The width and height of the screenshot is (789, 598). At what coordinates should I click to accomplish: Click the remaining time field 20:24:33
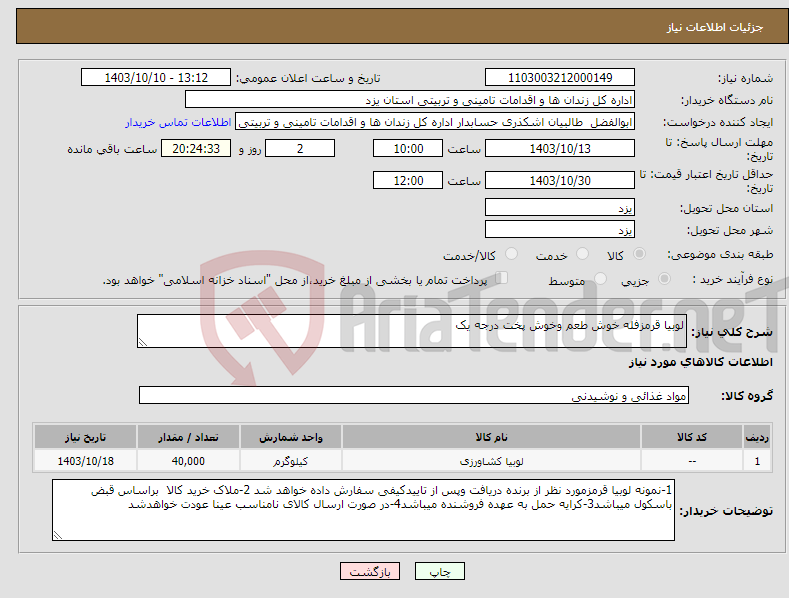click(x=196, y=148)
